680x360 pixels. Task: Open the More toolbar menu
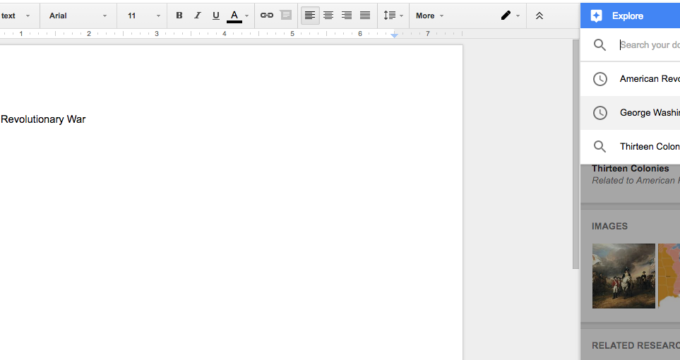[429, 16]
